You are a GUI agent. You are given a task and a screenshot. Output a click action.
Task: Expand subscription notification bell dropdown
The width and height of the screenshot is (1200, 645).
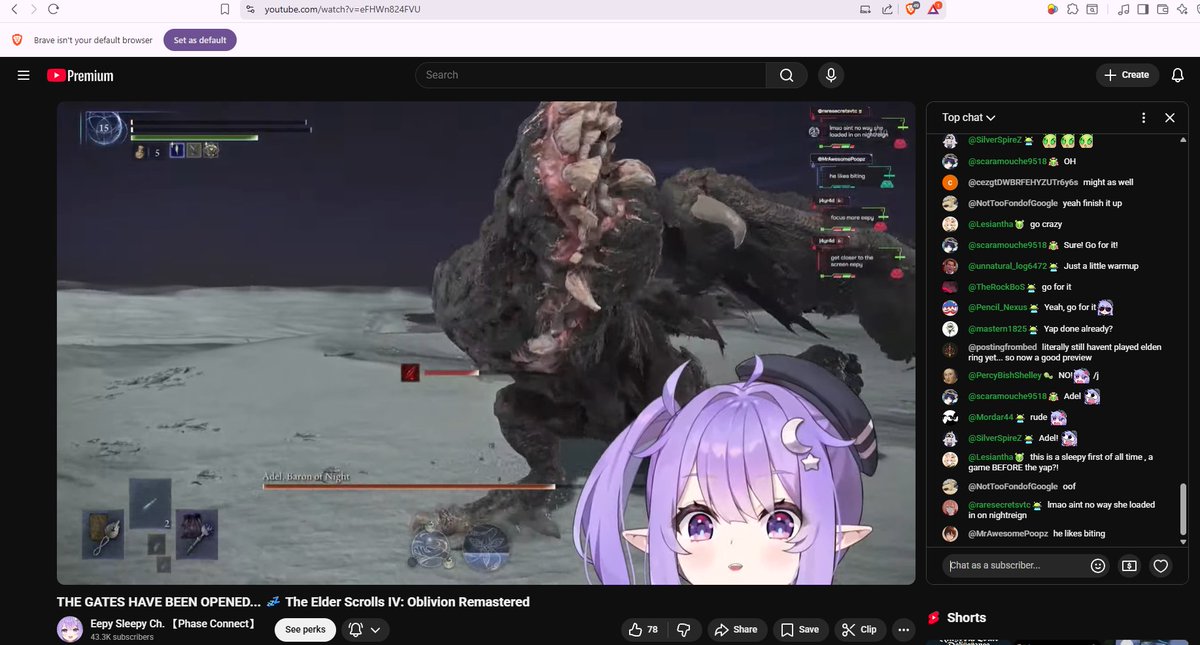point(365,629)
